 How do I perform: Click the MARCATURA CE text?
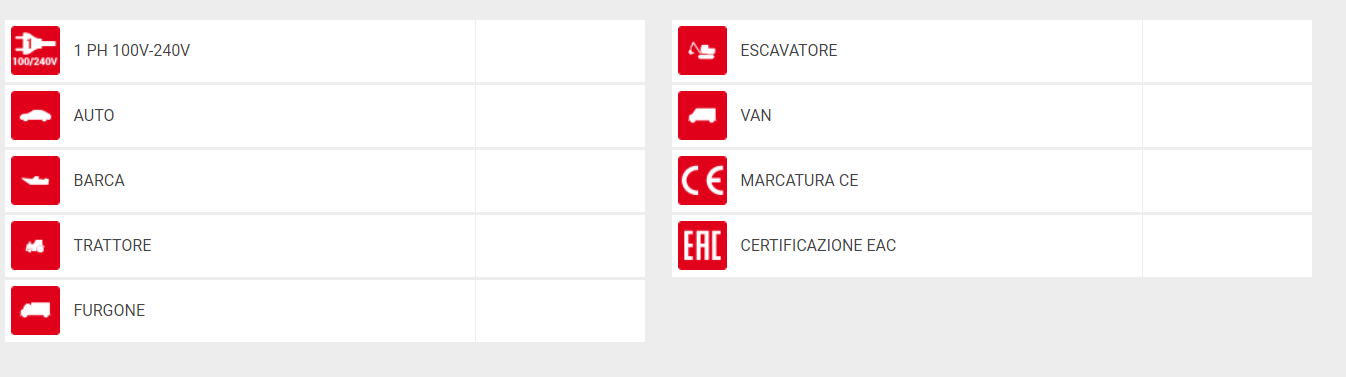click(x=799, y=180)
